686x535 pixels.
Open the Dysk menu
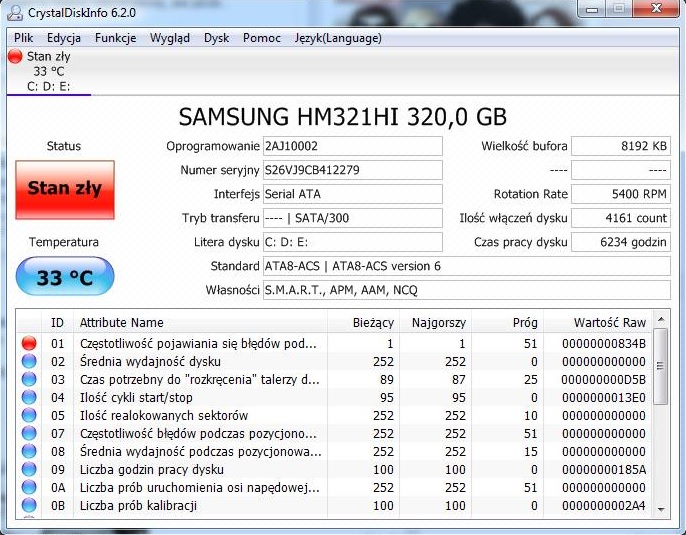(x=217, y=38)
